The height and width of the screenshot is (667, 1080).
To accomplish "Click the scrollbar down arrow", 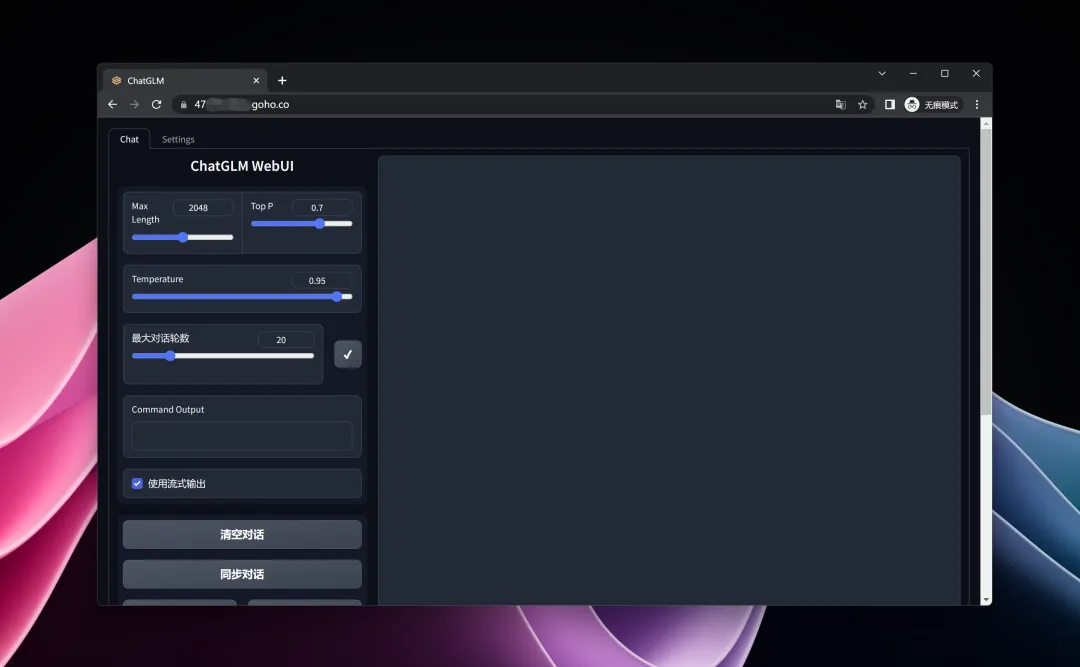I will 986,600.
